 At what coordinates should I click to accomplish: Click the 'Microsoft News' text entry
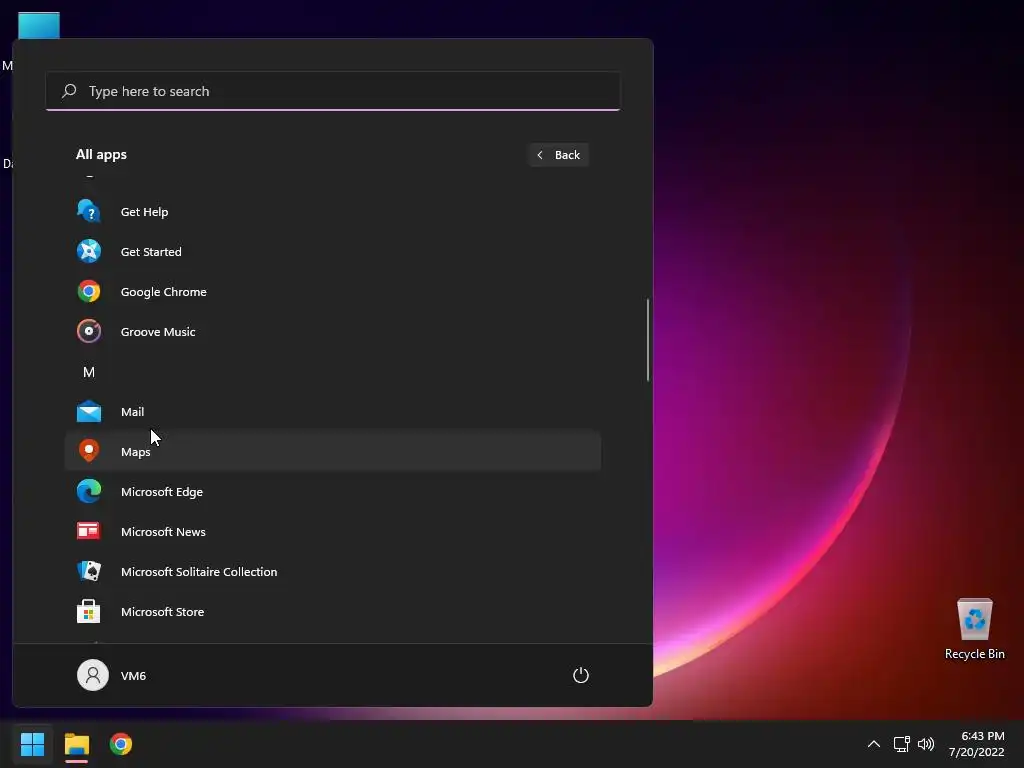(163, 532)
